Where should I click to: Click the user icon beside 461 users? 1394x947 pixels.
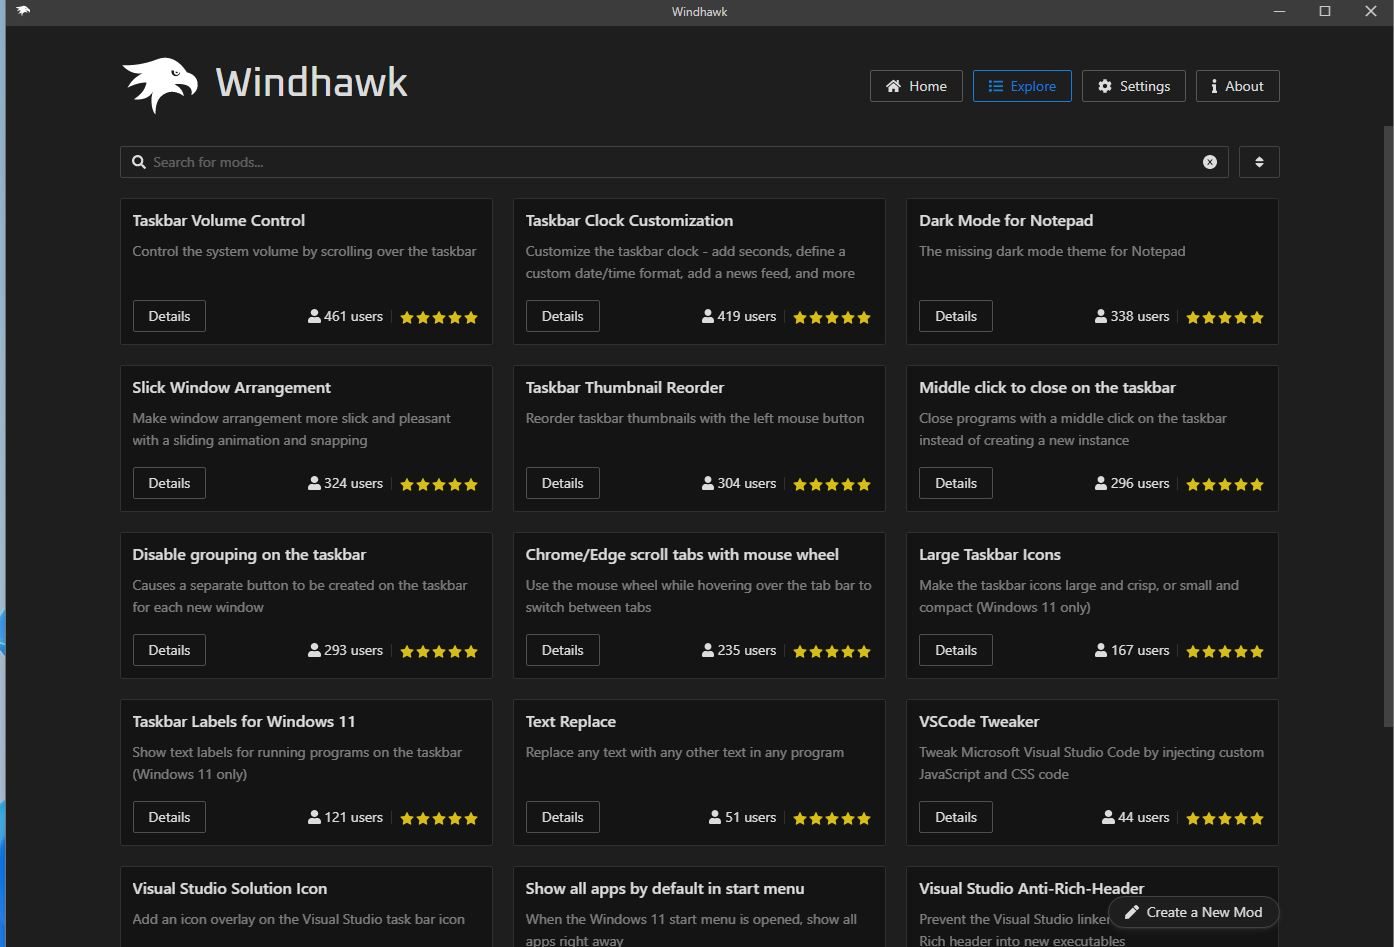[315, 316]
